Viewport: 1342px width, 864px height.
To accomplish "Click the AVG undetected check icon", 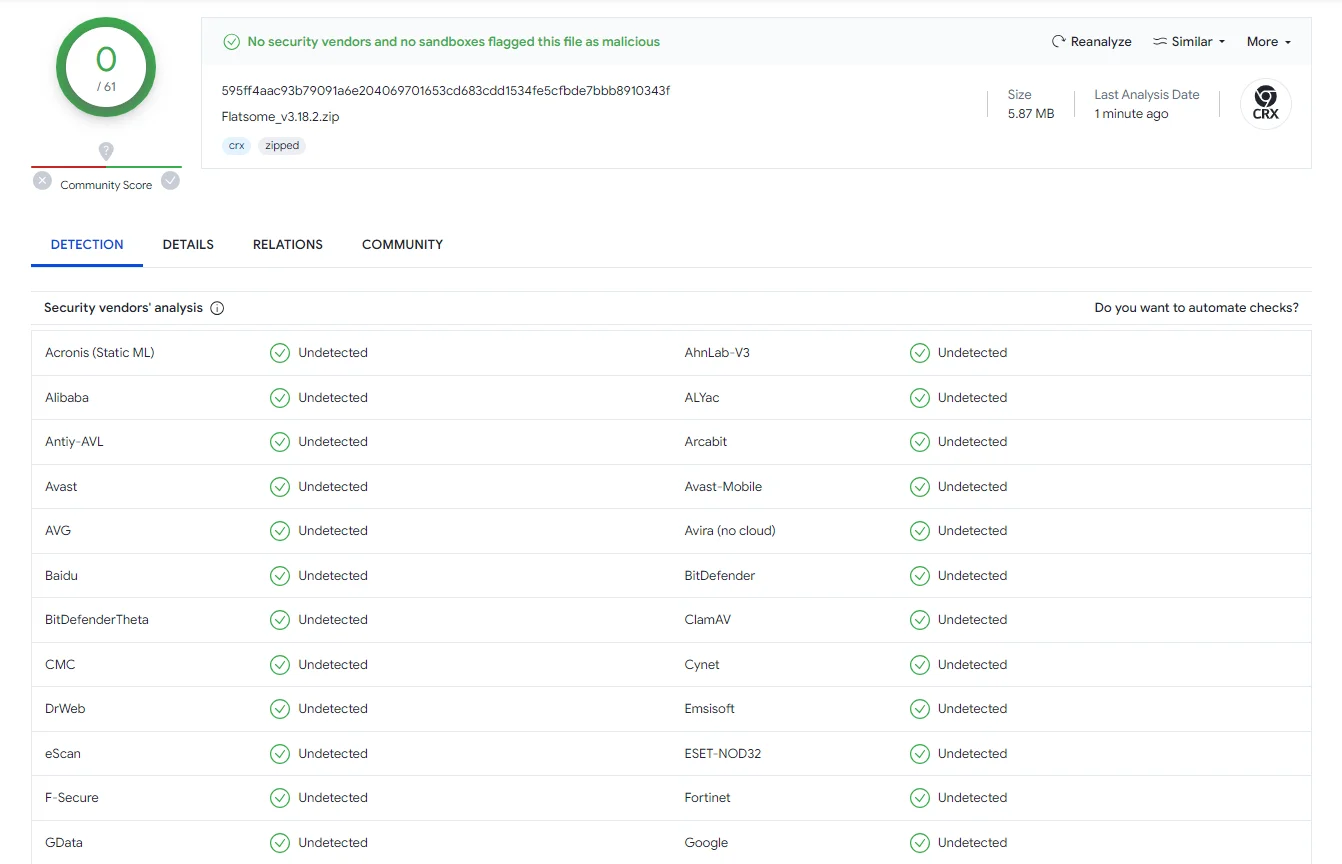I will pos(280,531).
